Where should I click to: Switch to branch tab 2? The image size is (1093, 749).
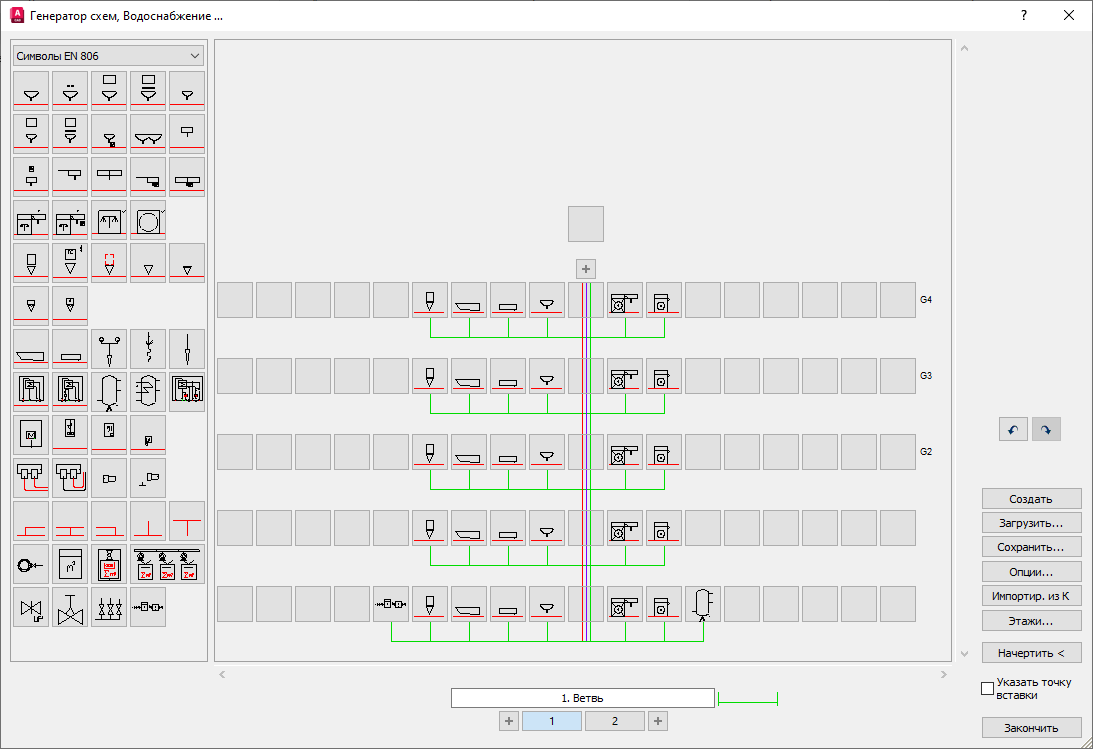[x=615, y=721]
